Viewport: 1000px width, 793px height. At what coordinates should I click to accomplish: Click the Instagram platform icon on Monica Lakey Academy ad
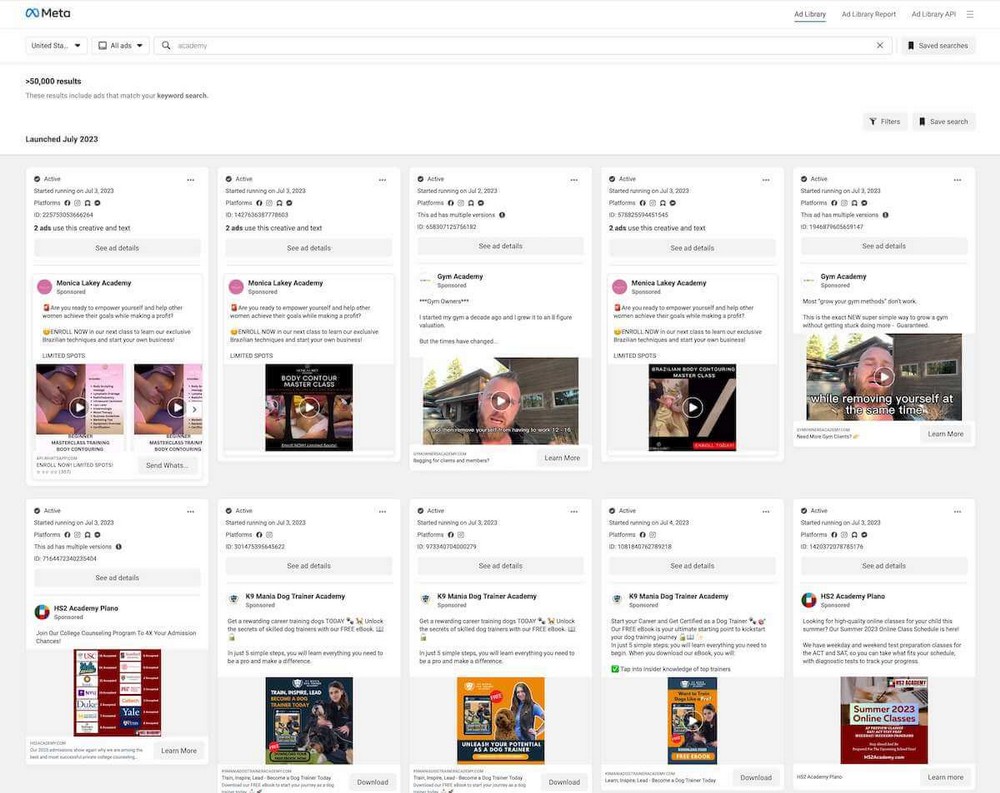click(x=76, y=202)
